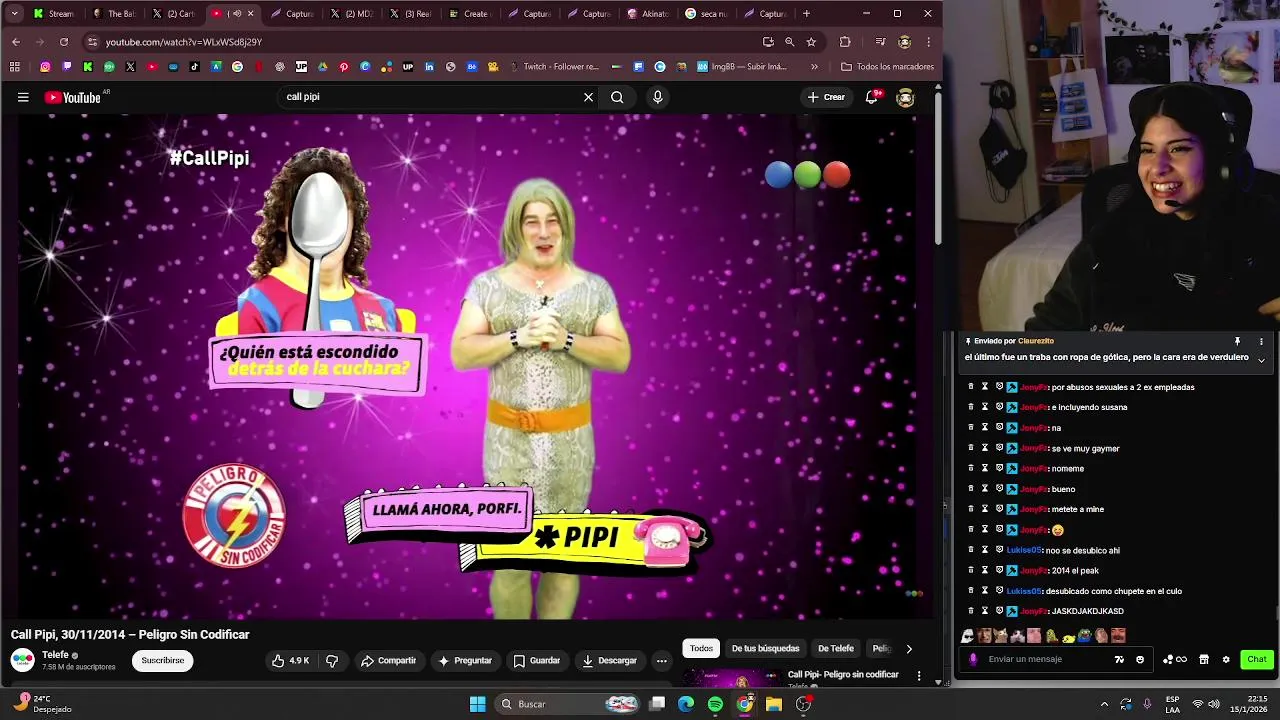The width and height of the screenshot is (1280, 720).
Task: Open the YouTube guide hamburger menu
Action: [x=23, y=97]
